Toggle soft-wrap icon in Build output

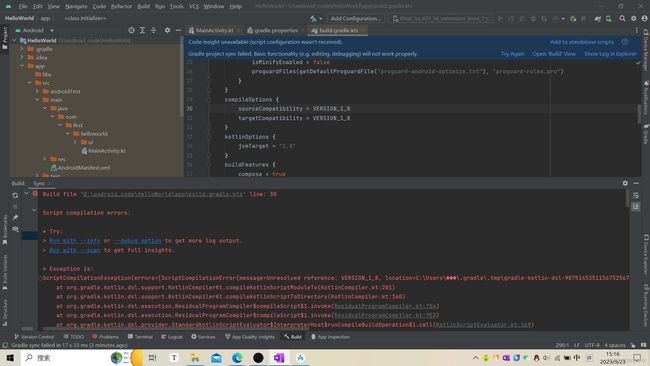click(636, 195)
